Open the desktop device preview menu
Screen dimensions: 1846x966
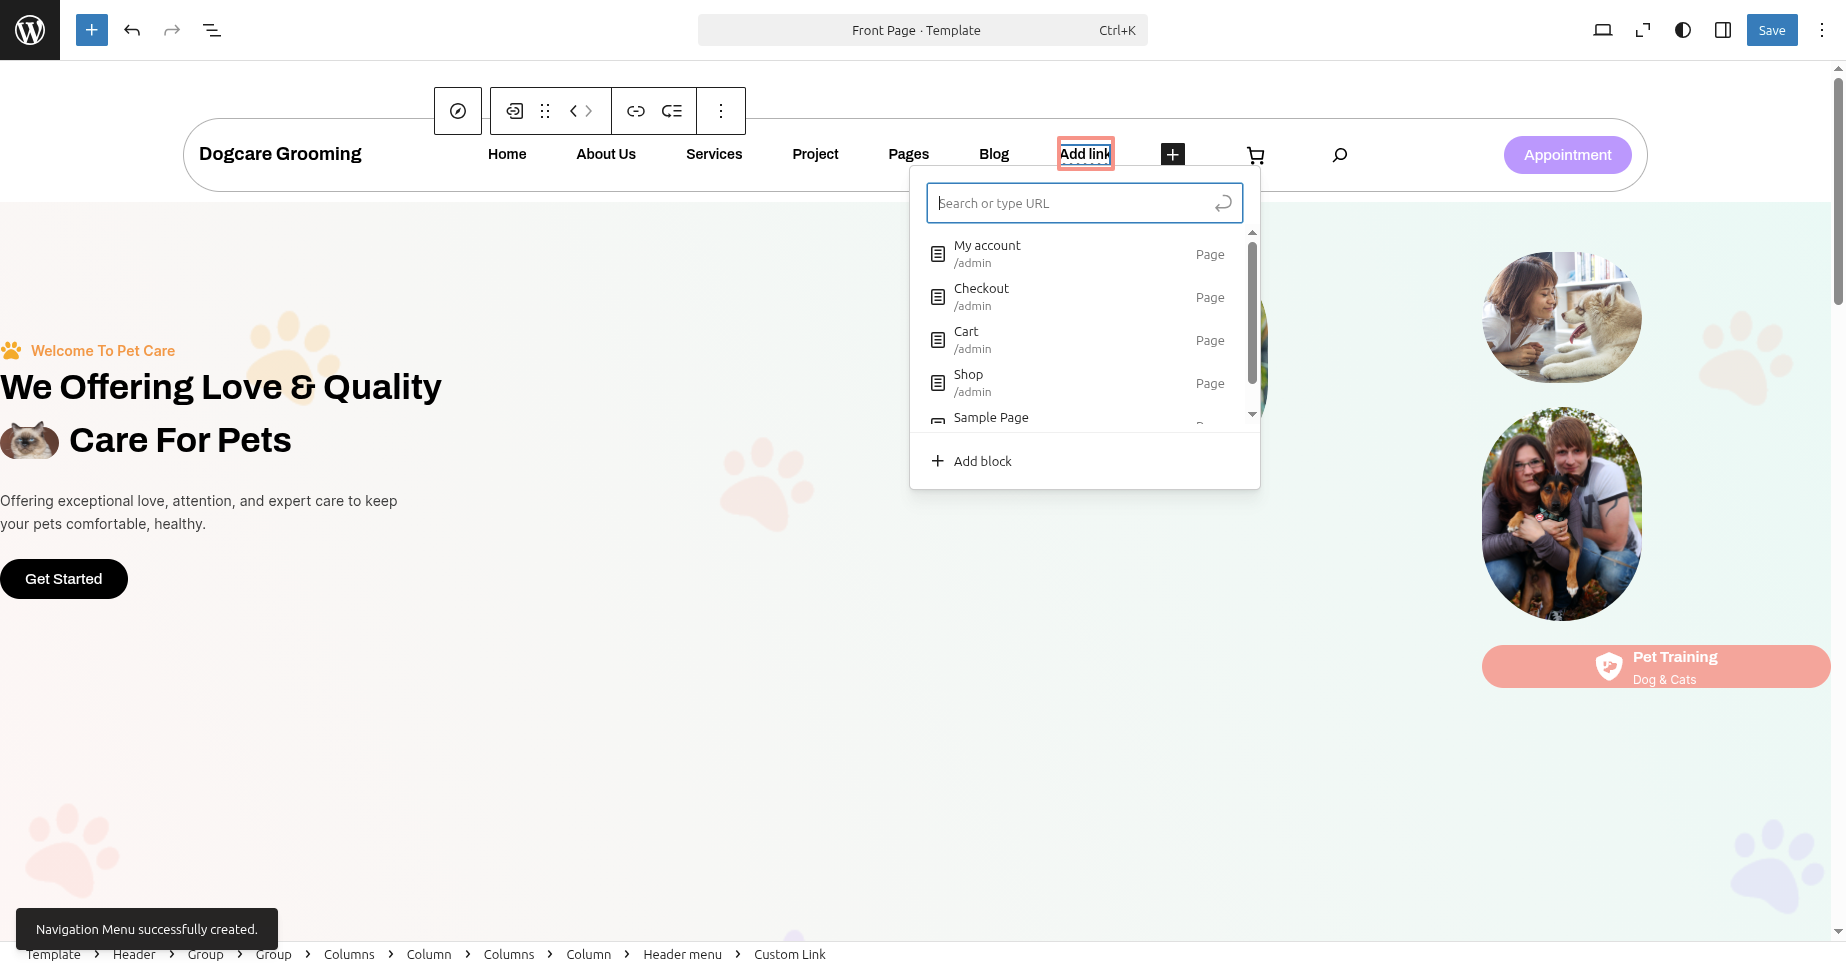click(x=1603, y=30)
